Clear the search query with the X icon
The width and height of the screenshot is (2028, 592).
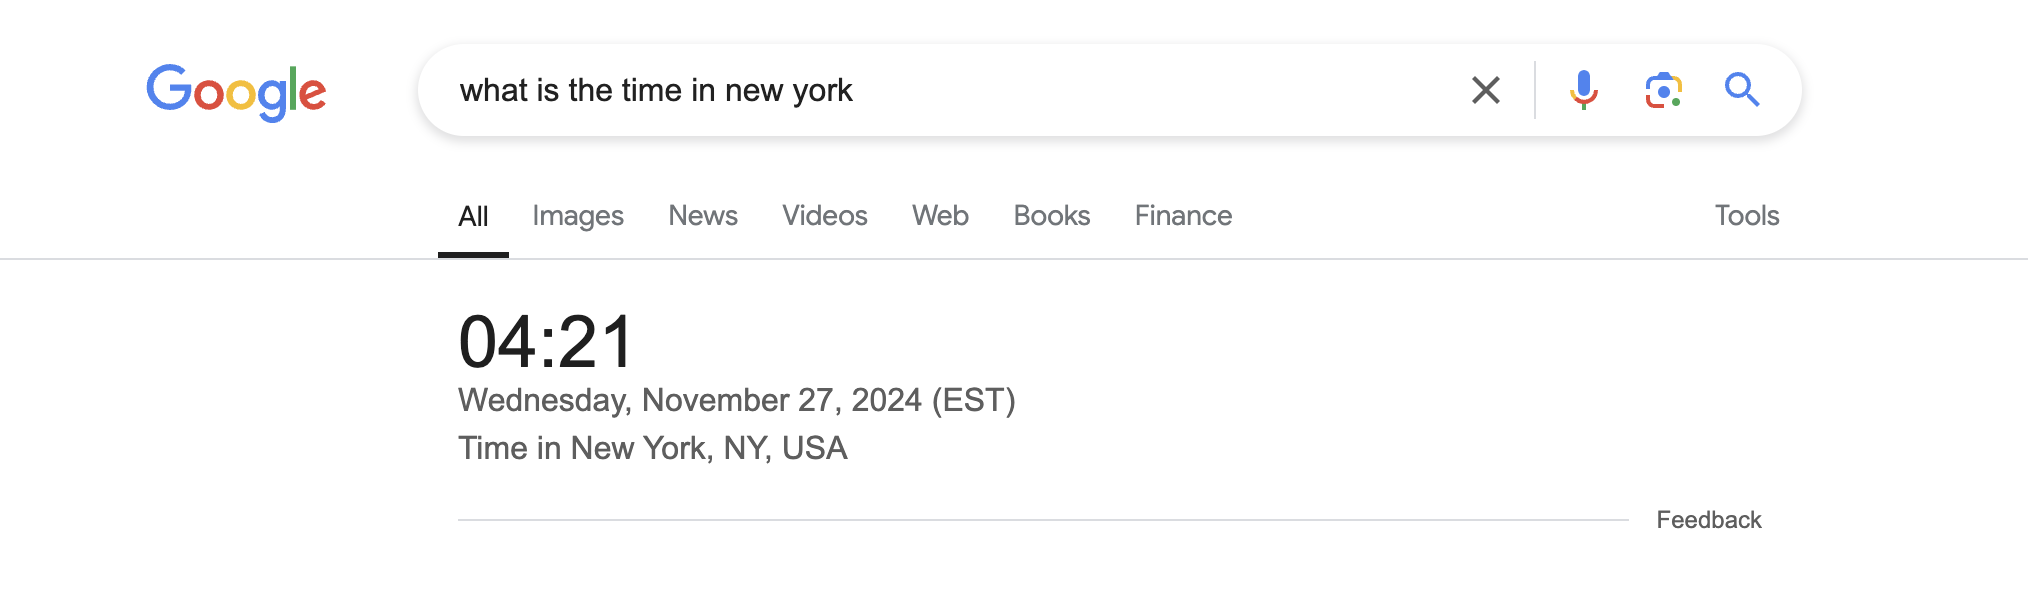pyautogui.click(x=1486, y=90)
